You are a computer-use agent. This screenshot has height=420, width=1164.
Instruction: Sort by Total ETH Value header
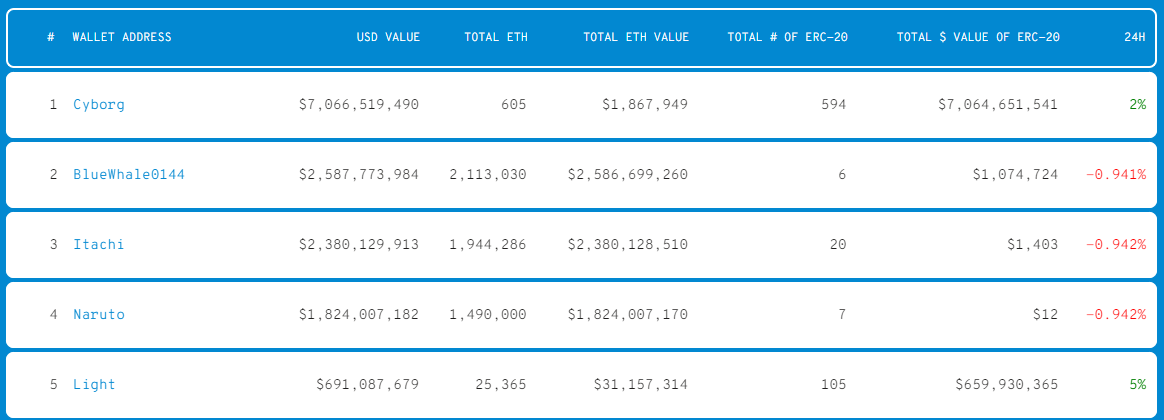[636, 38]
